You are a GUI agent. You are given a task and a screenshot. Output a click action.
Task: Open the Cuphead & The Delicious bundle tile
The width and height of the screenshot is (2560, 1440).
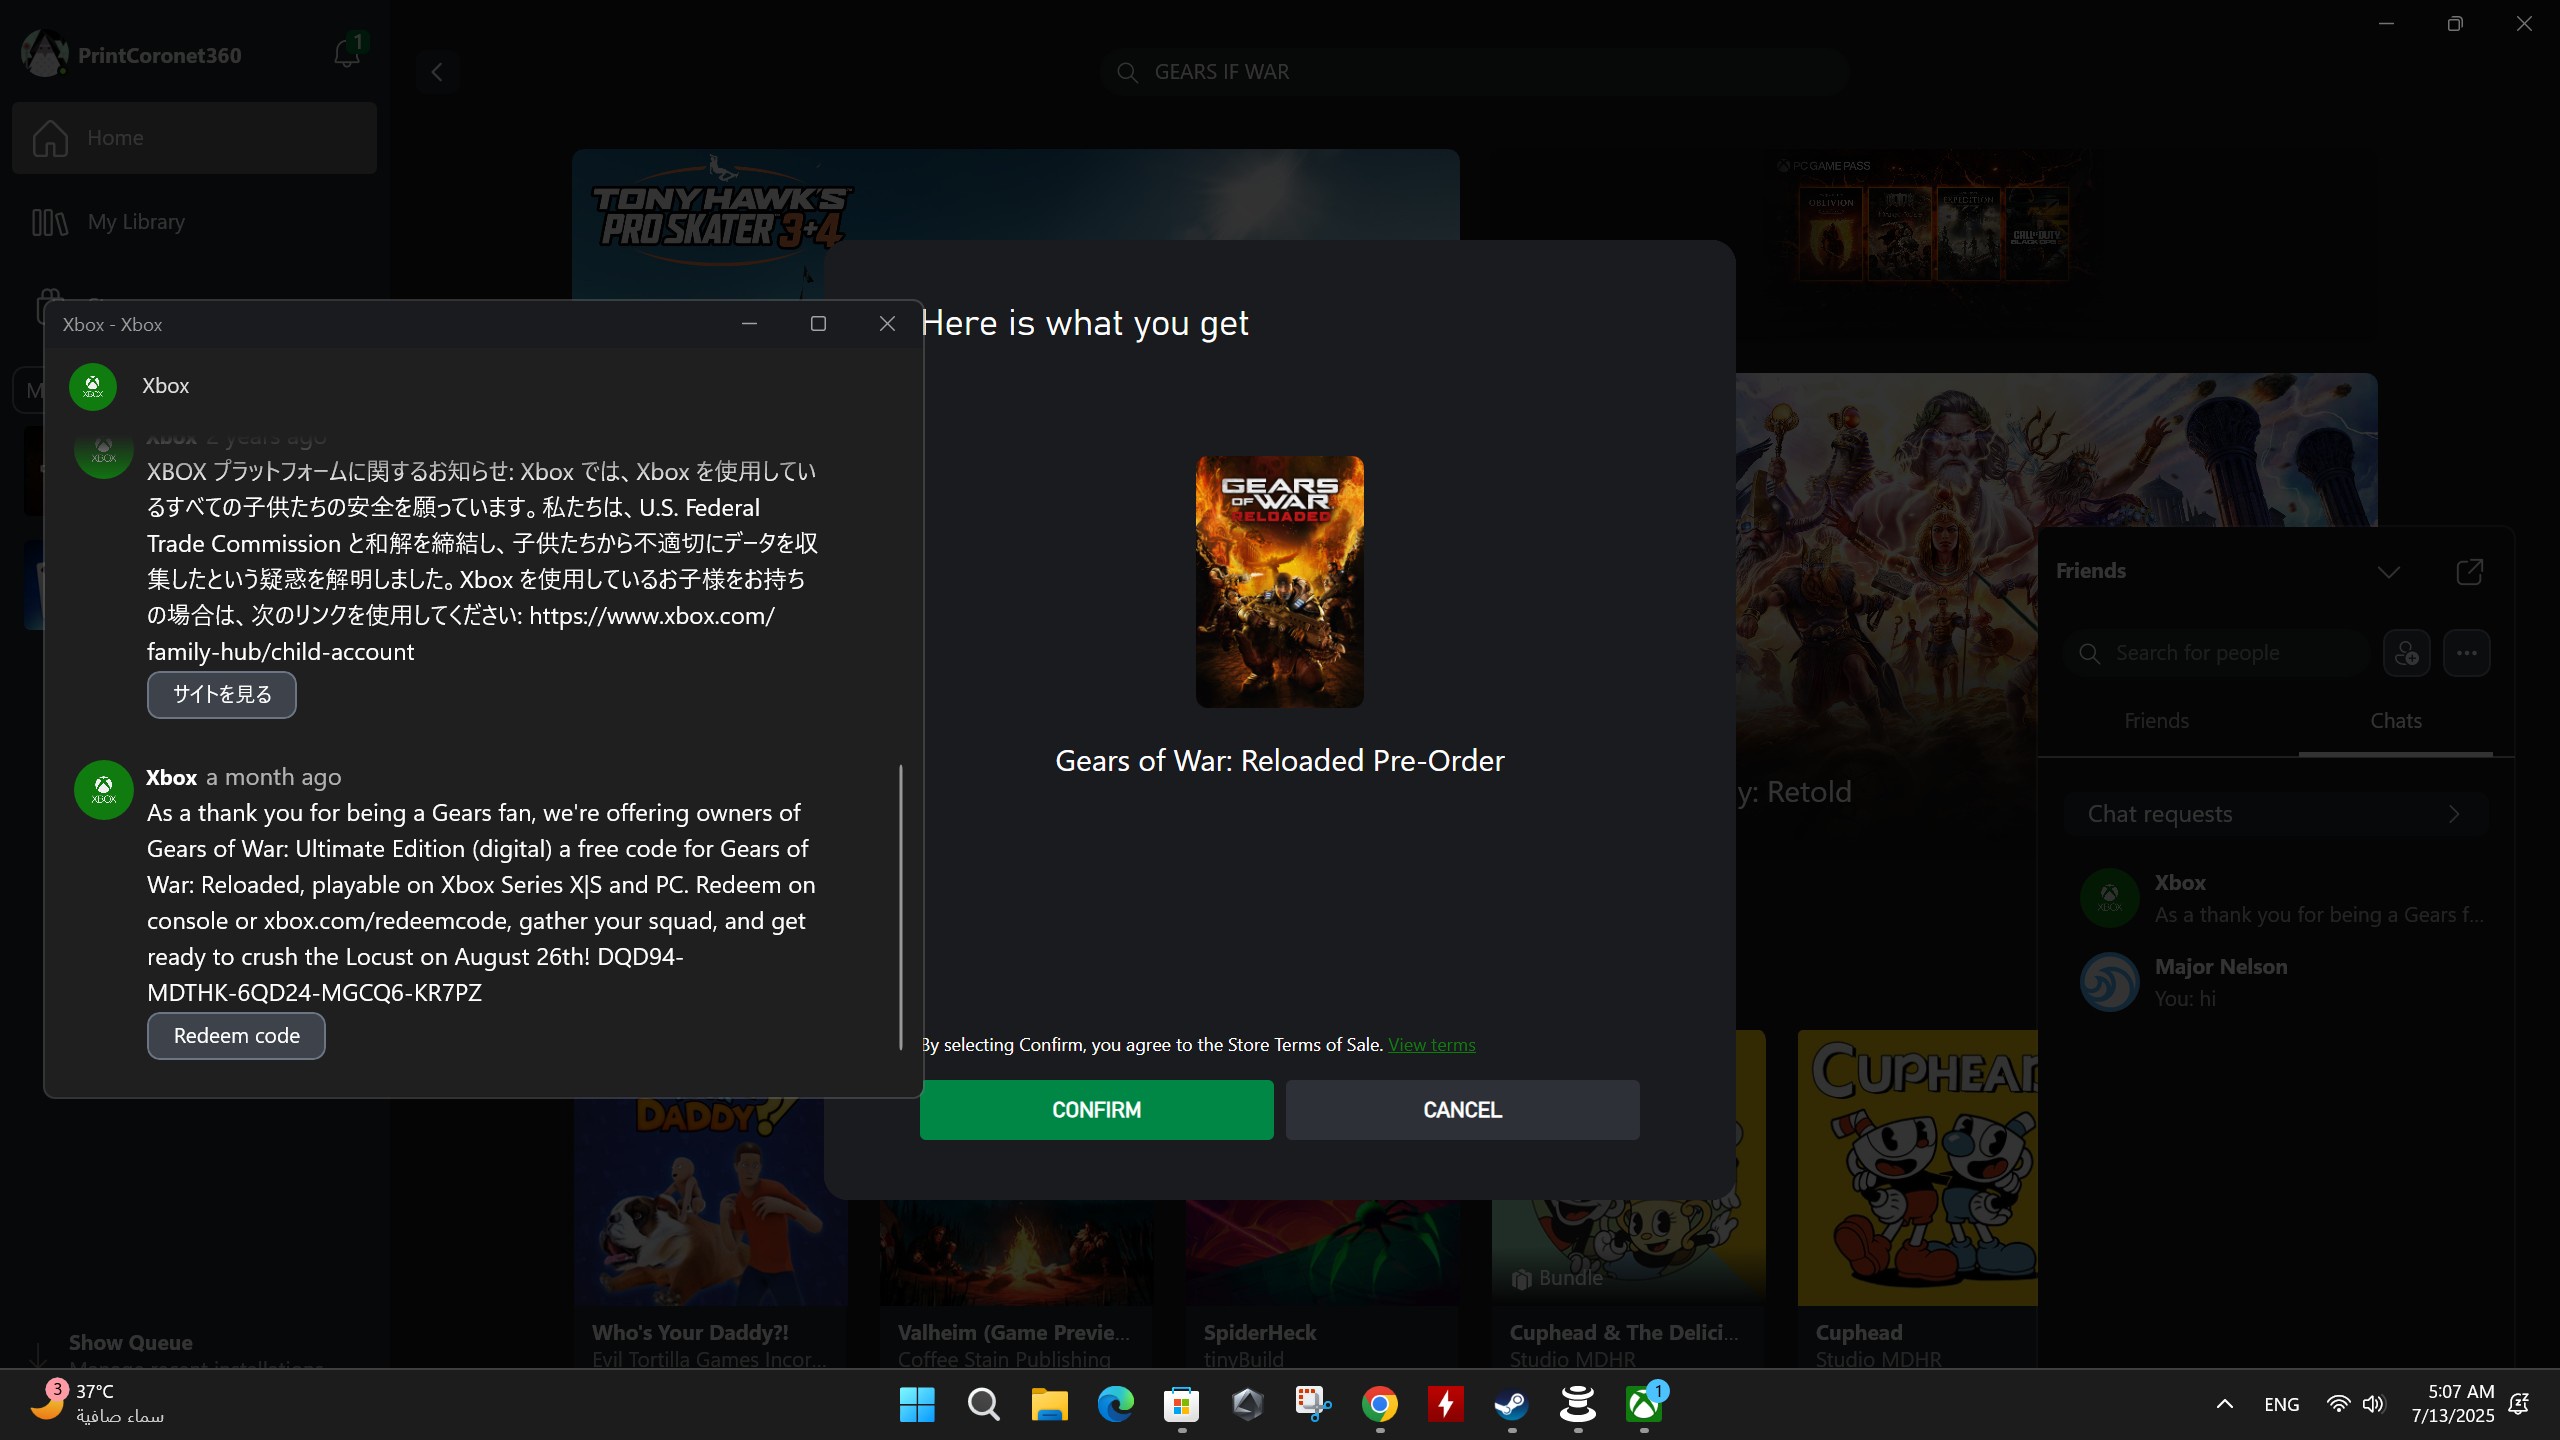pyautogui.click(x=1629, y=1284)
